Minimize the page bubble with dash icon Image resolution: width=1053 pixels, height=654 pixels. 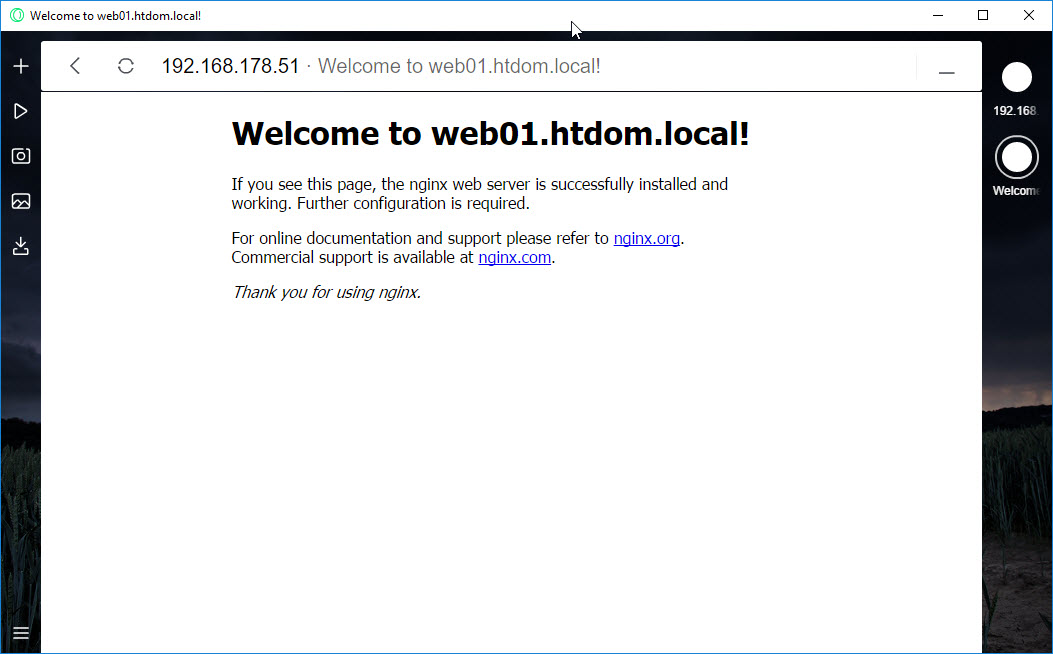pyautogui.click(x=947, y=72)
